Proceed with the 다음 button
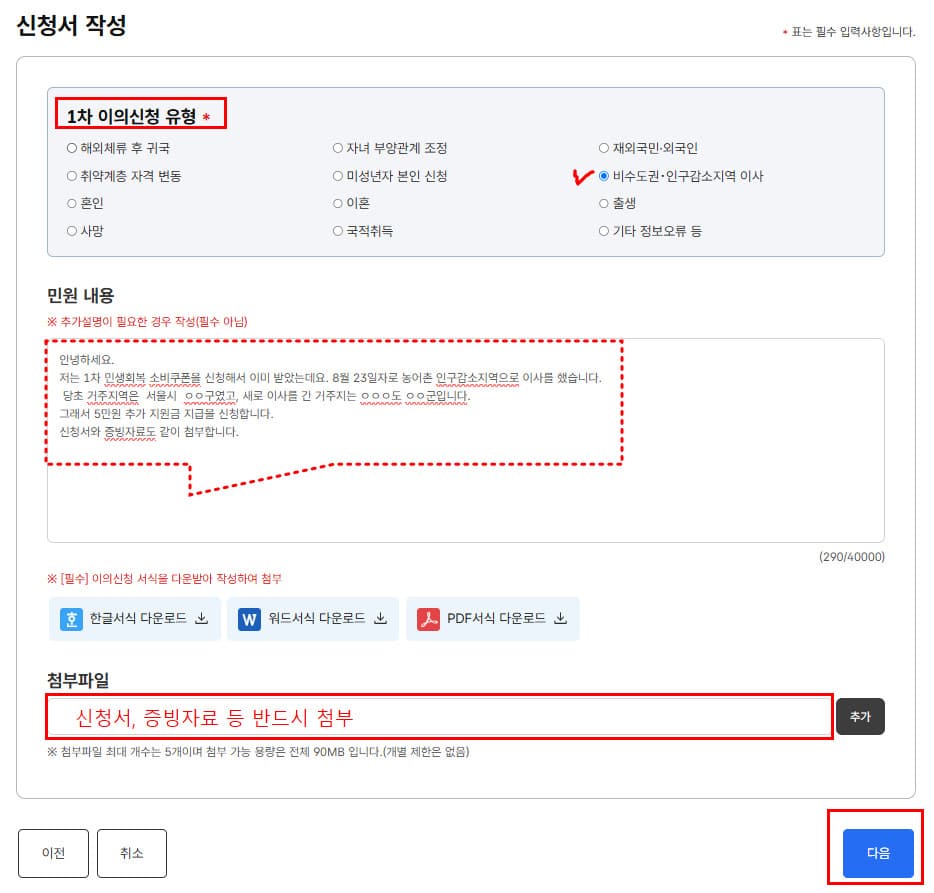The width and height of the screenshot is (934, 893). coord(878,853)
